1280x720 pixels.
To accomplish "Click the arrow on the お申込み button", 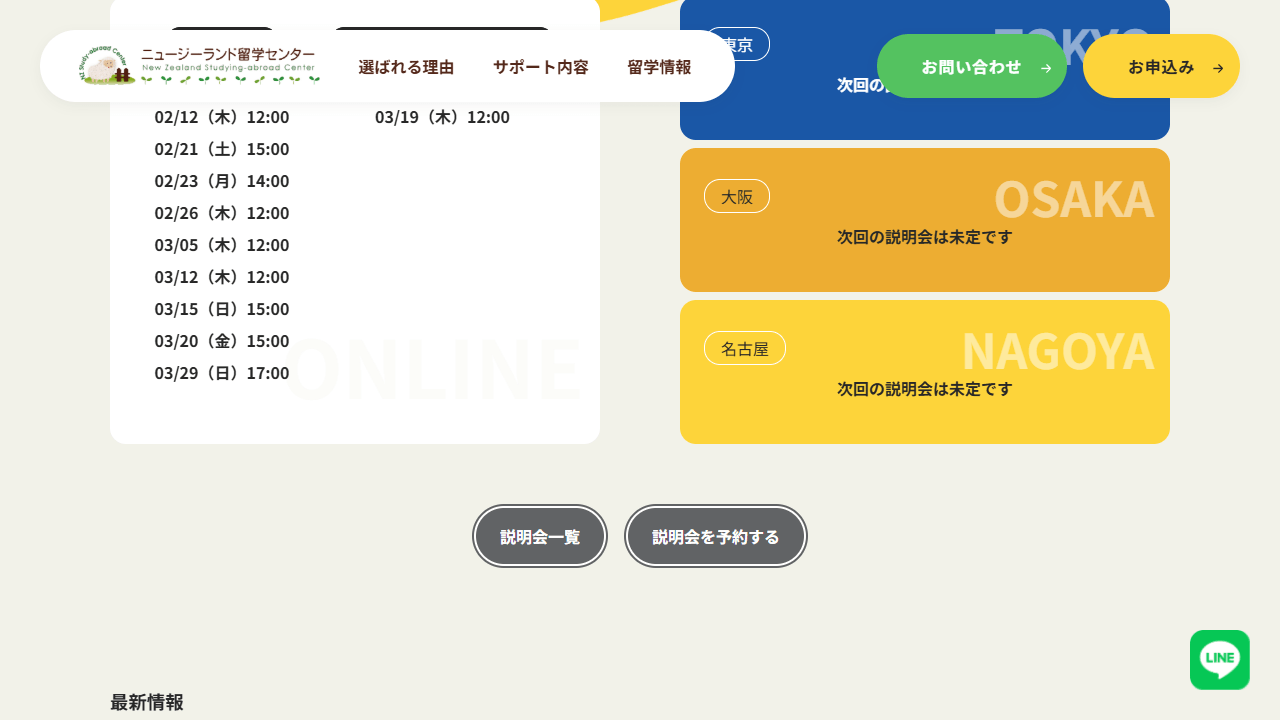I will (1218, 68).
